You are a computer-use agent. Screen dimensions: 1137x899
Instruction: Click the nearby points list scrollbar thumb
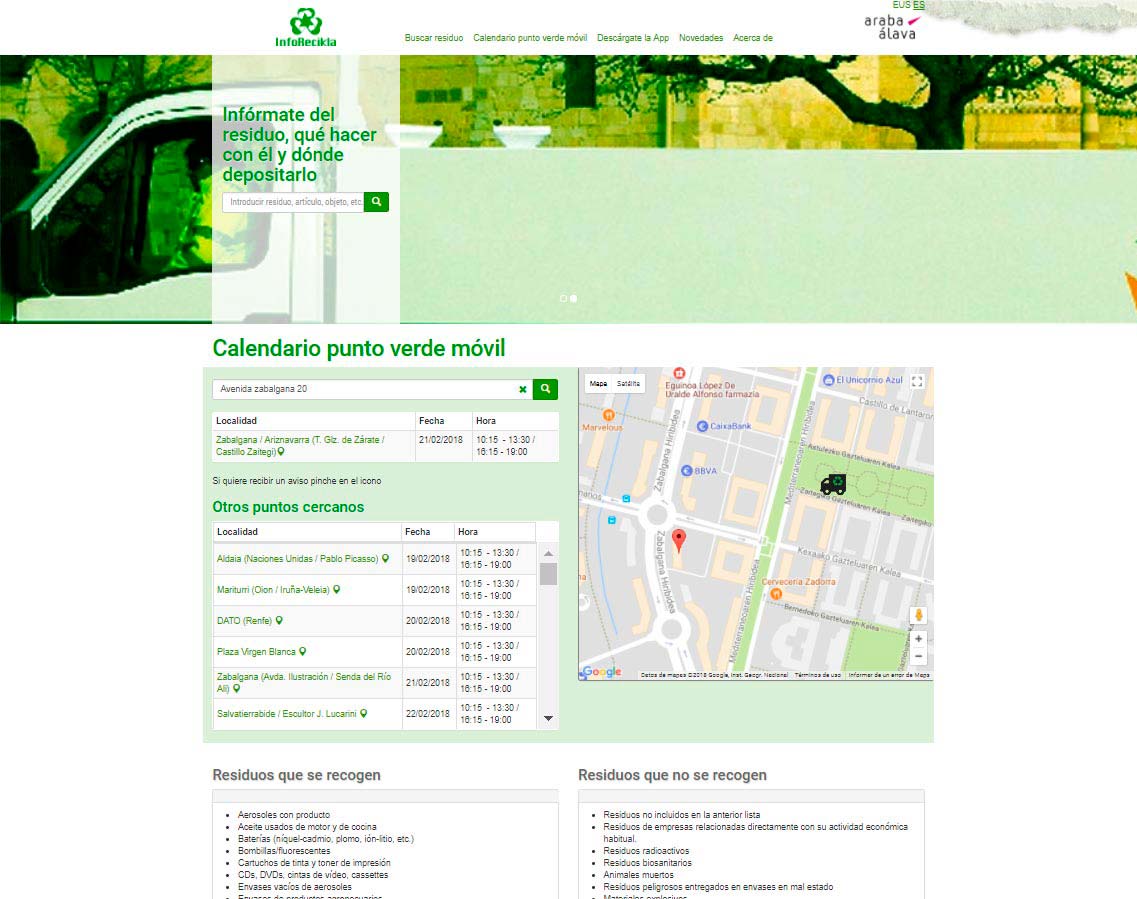[548, 573]
